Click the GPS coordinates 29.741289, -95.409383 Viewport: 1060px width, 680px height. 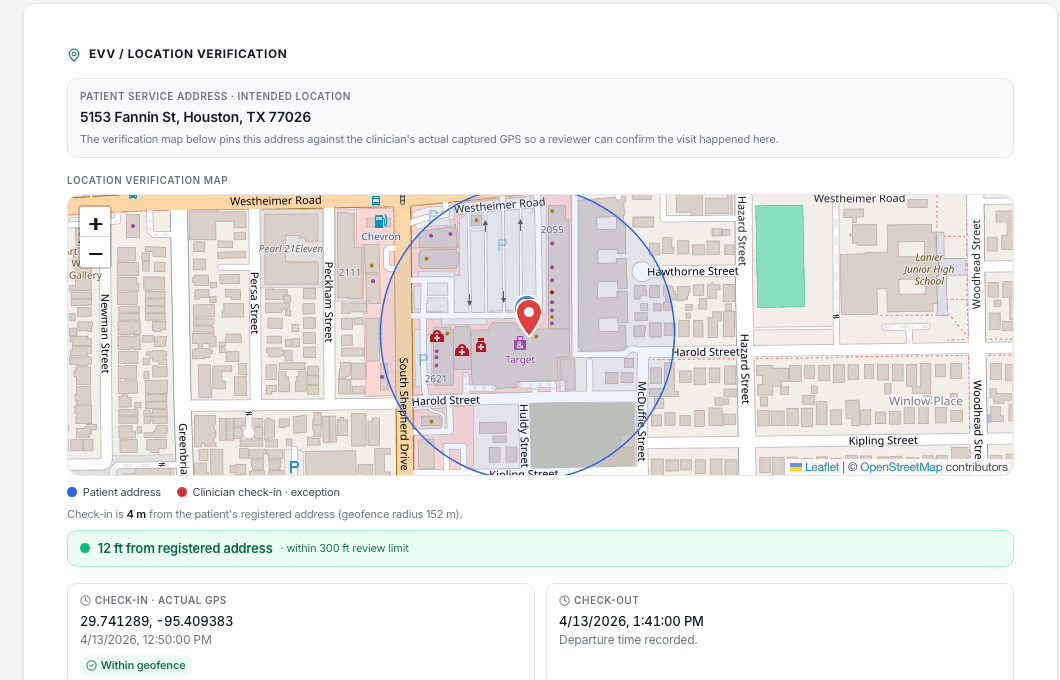pos(156,621)
